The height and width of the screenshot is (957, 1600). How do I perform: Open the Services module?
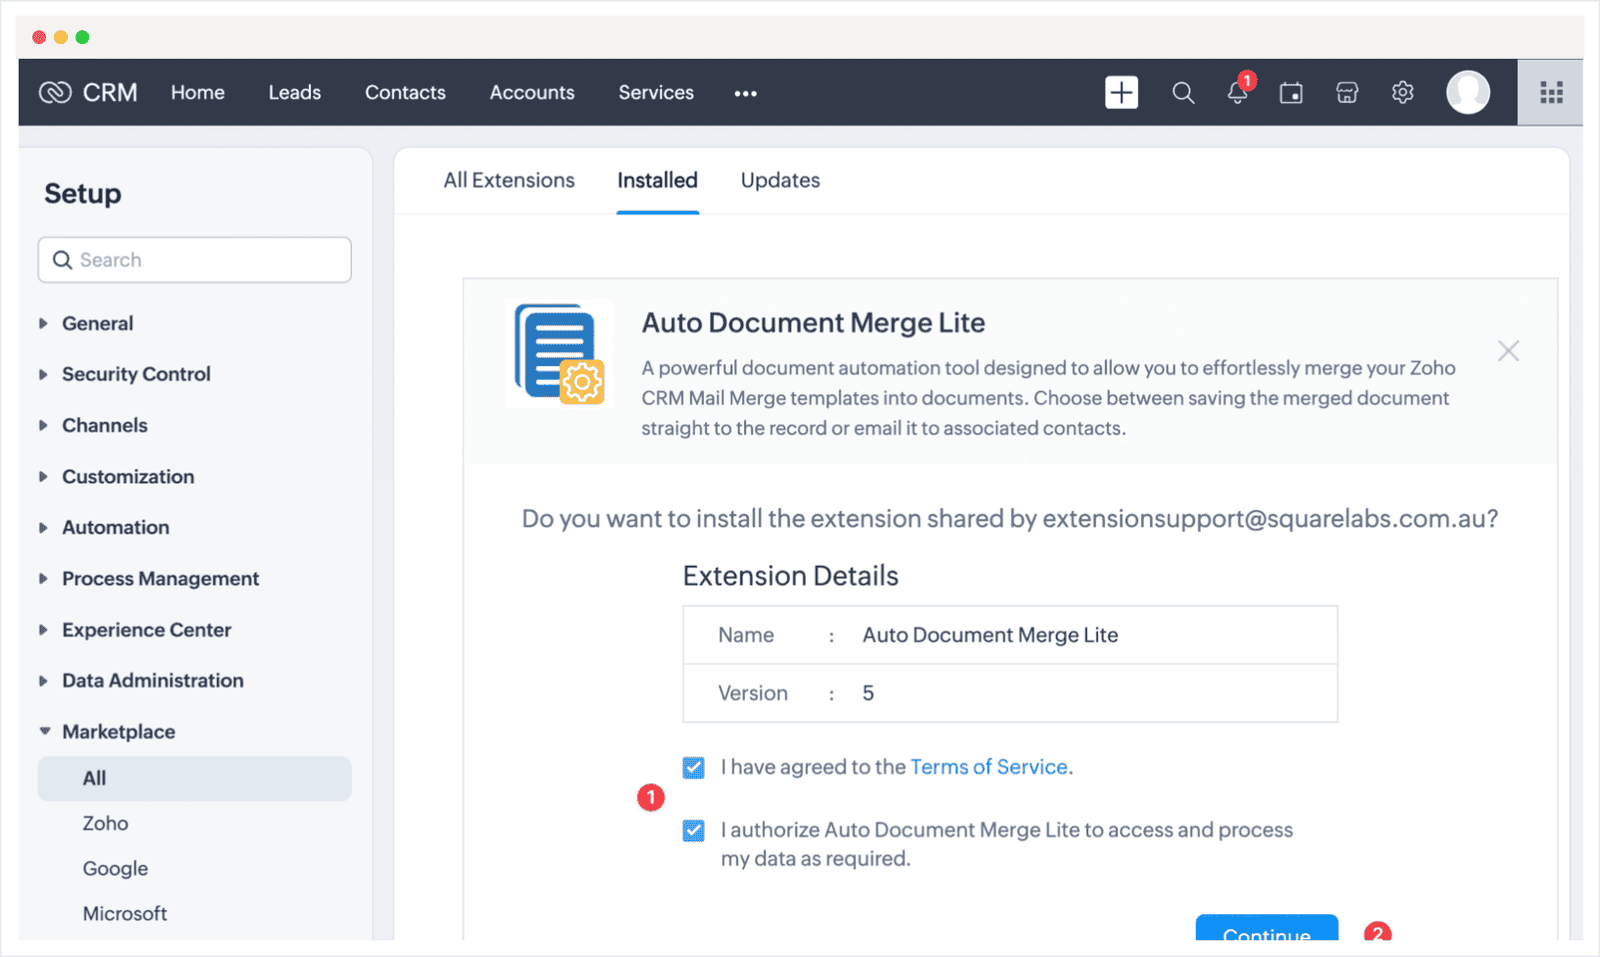[656, 92]
